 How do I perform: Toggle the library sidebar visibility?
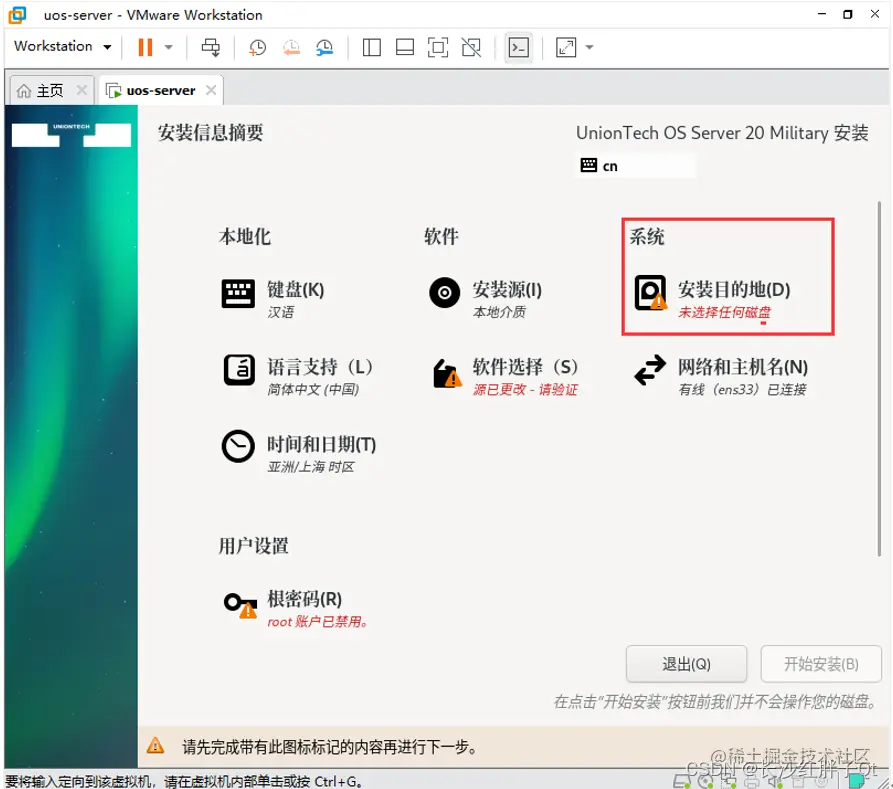371,47
